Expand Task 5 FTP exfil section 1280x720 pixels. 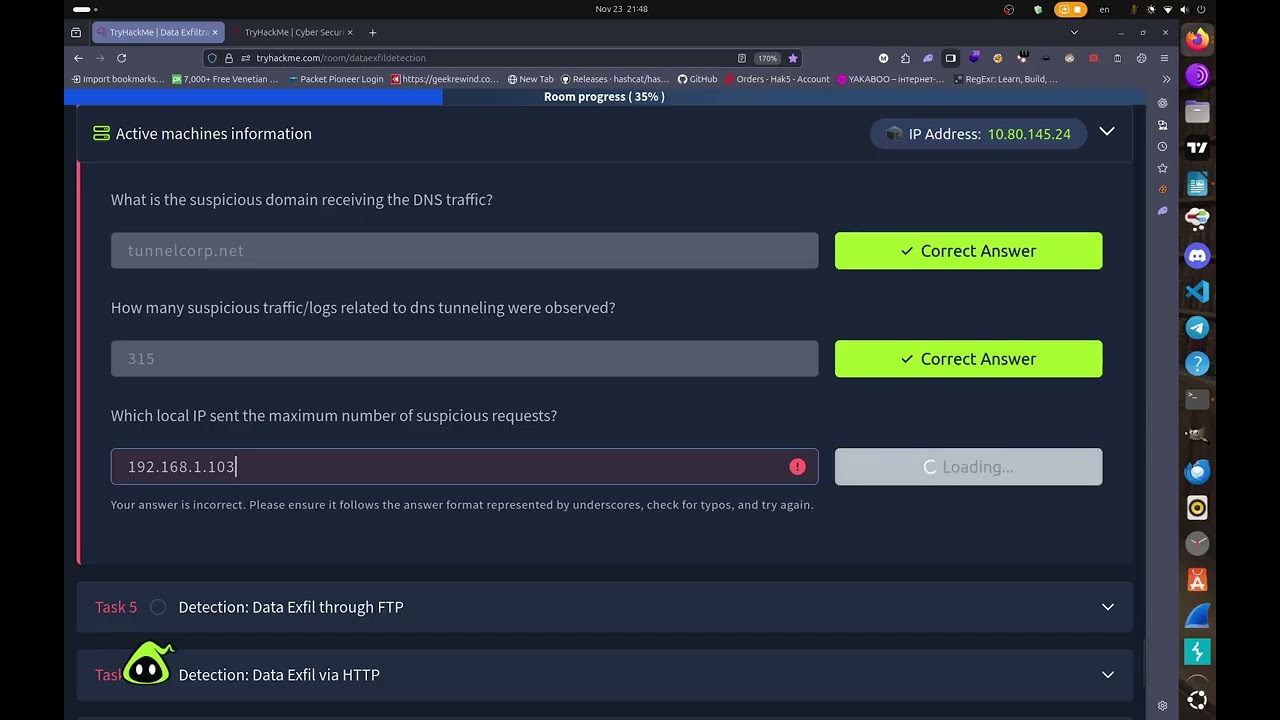coord(1107,607)
